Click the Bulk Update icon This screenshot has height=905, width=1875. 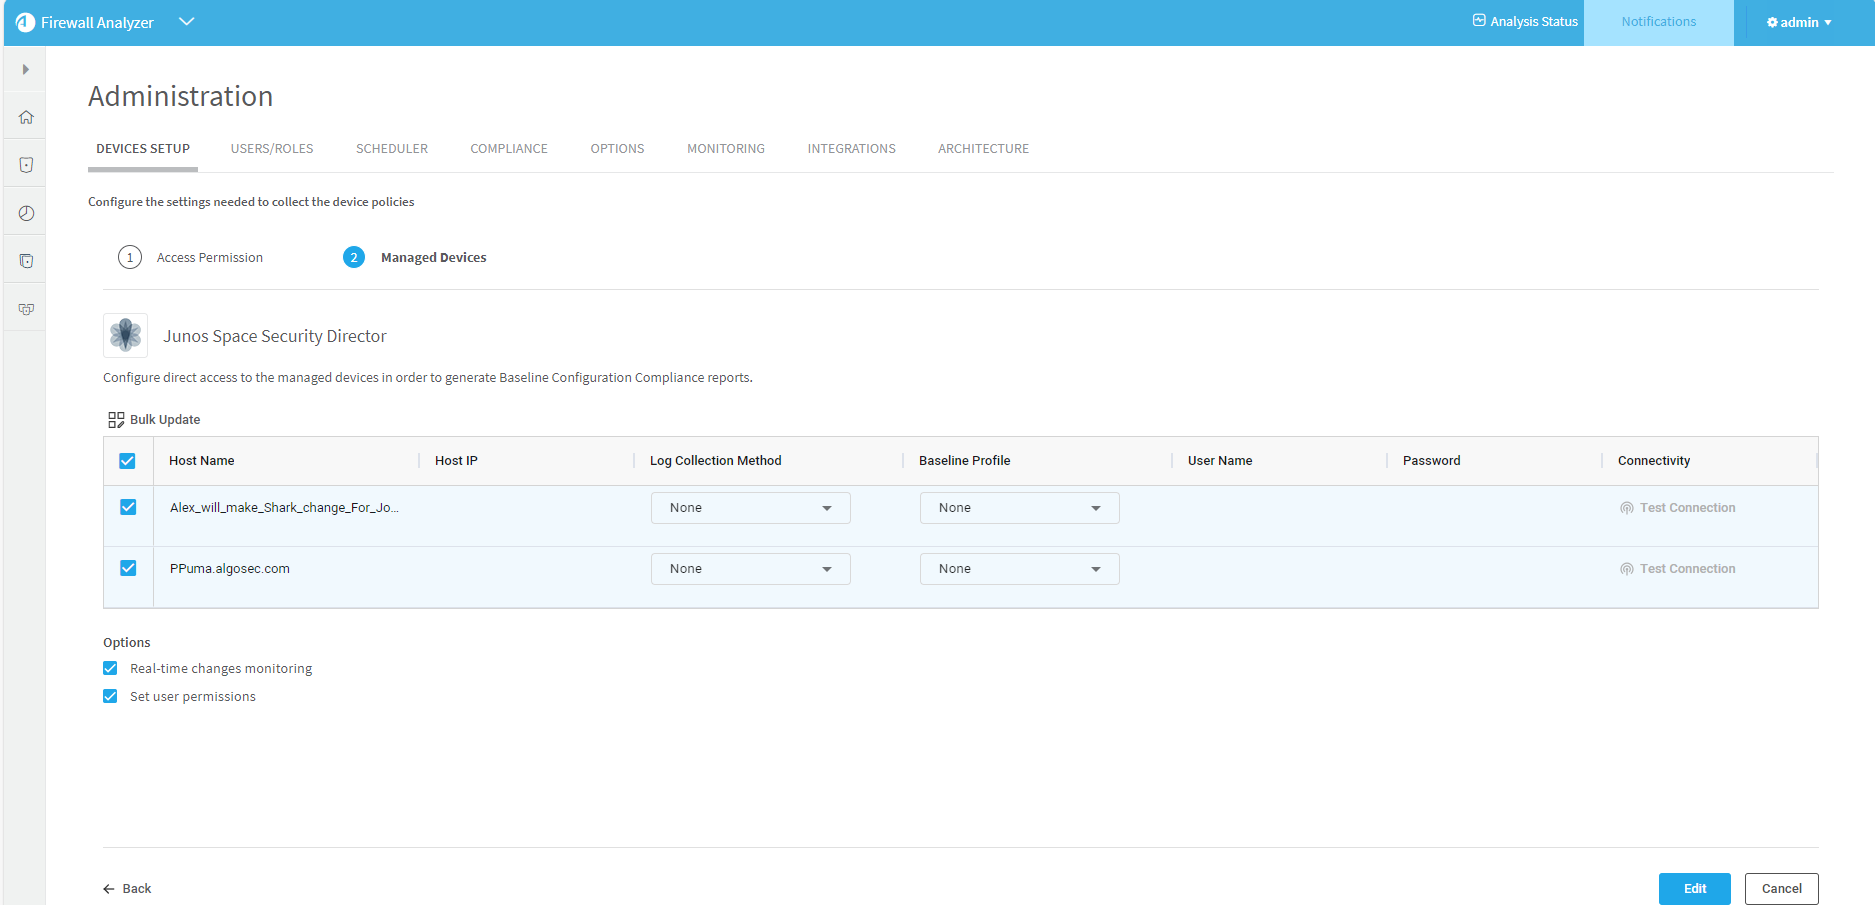(x=116, y=420)
